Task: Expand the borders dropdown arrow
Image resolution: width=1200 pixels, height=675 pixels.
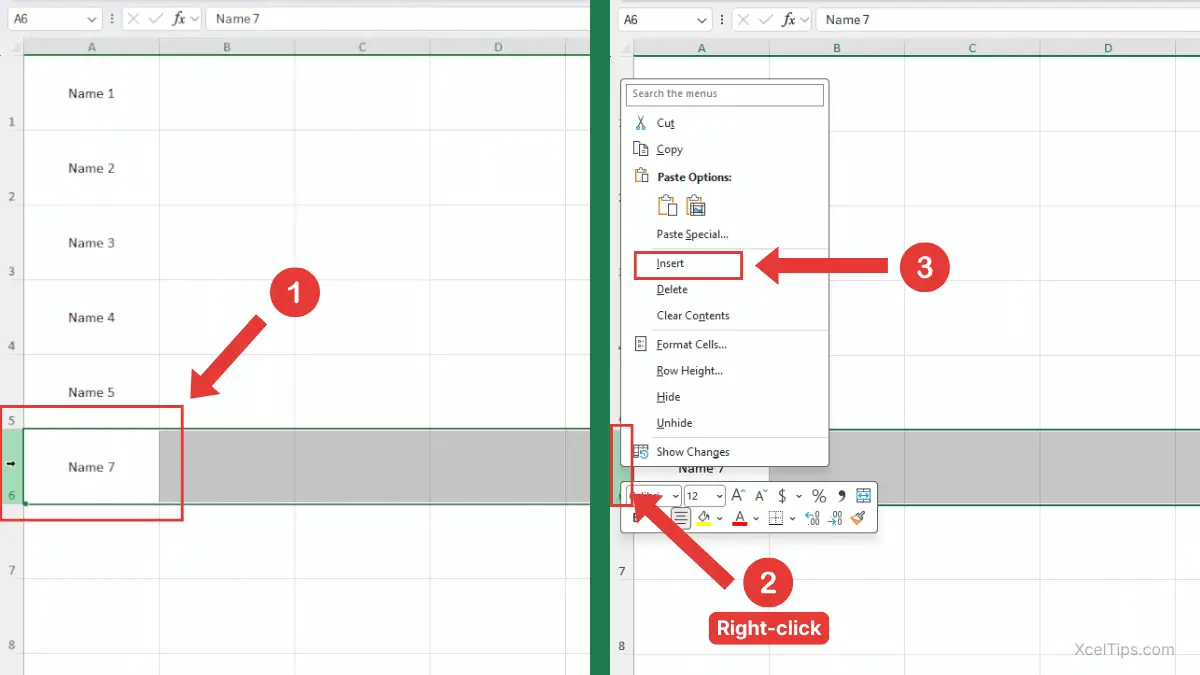Action: (x=792, y=518)
